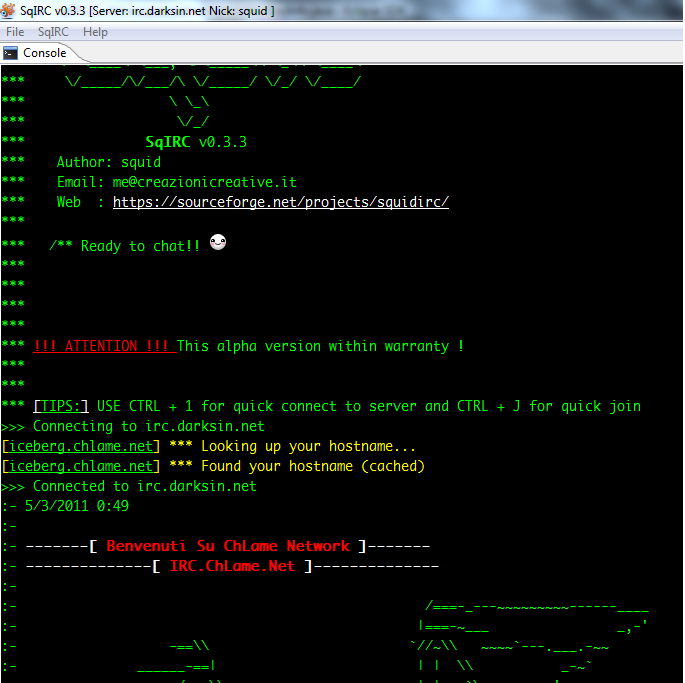
Task: Click the '/** Ready to chat!!' text
Action: coord(125,246)
